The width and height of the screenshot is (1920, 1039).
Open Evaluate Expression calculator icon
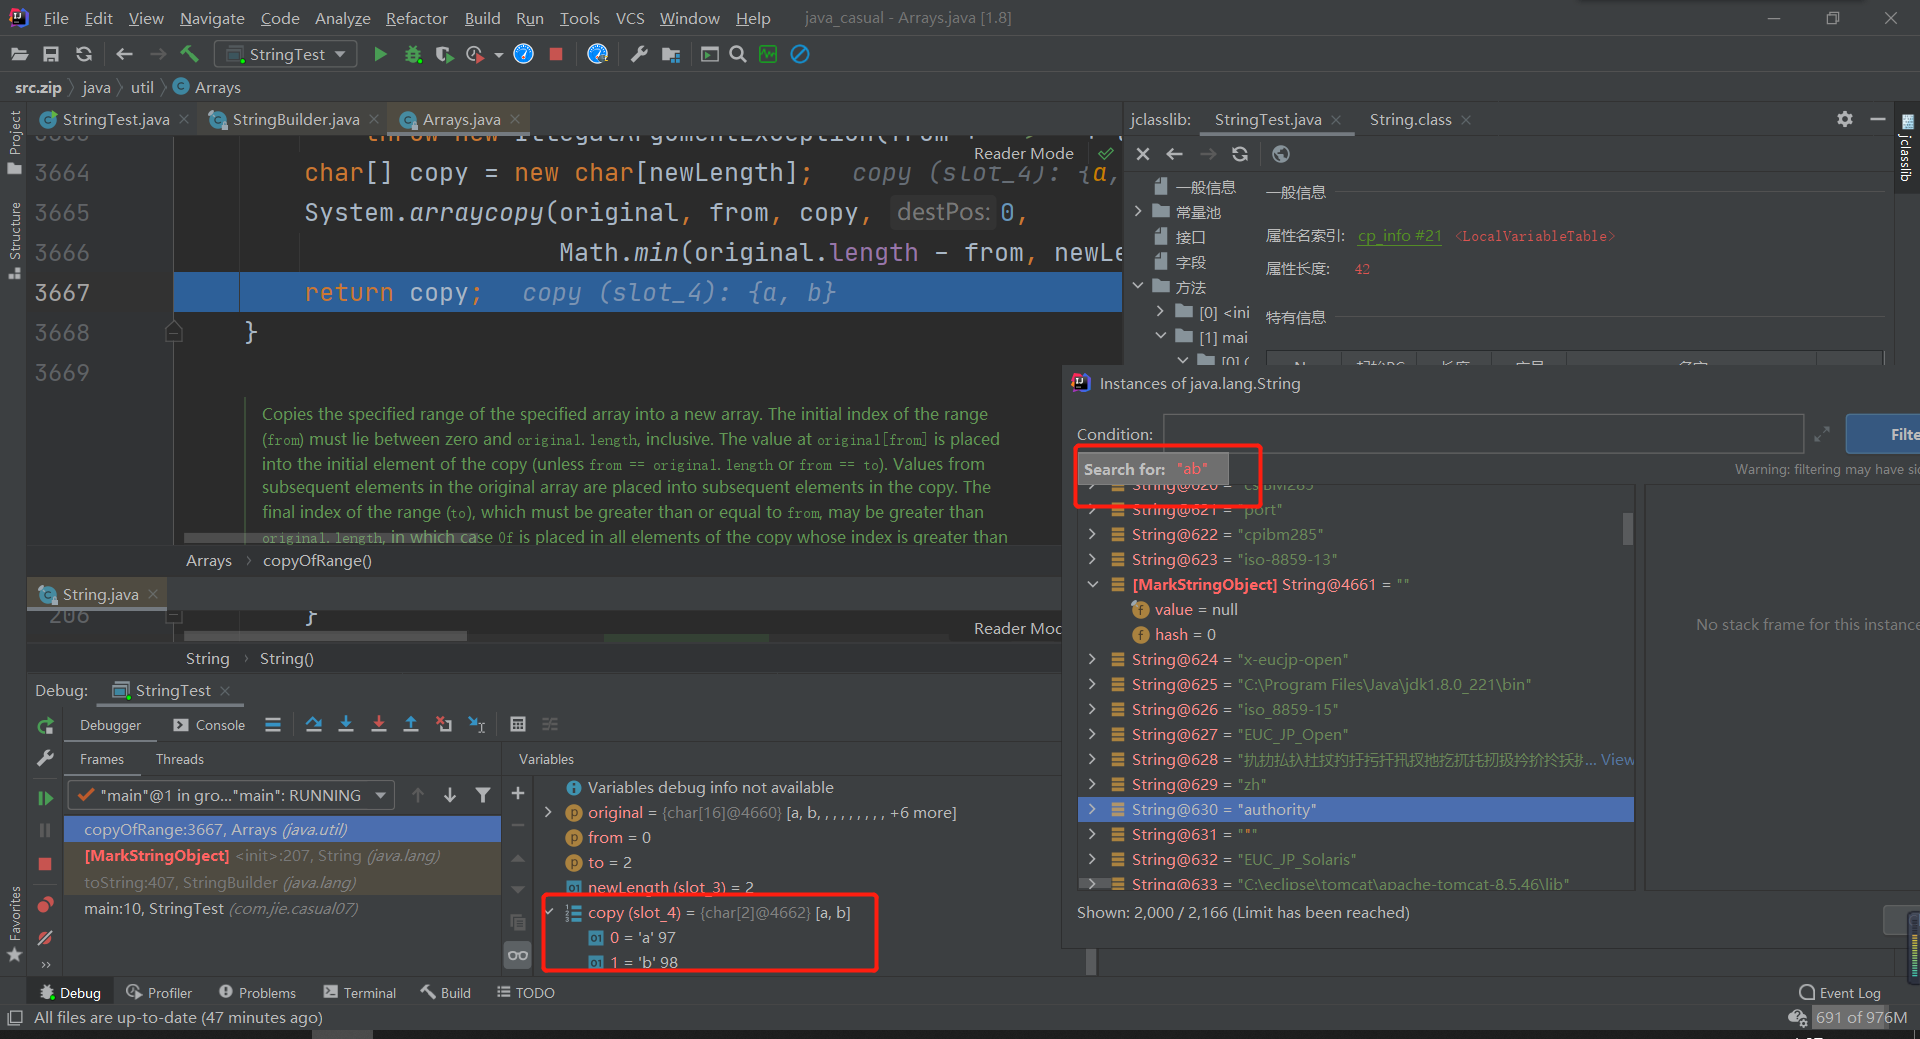(518, 724)
